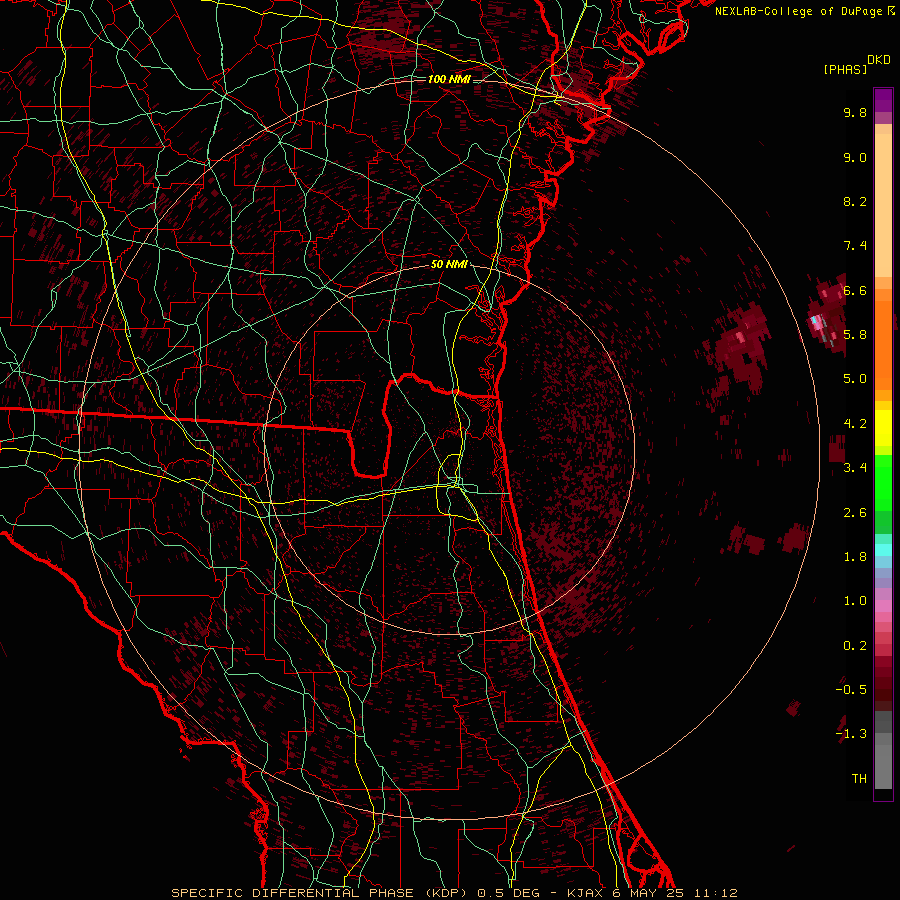Pick the yellow color bar segment
The width and height of the screenshot is (900, 900).
(x=883, y=428)
